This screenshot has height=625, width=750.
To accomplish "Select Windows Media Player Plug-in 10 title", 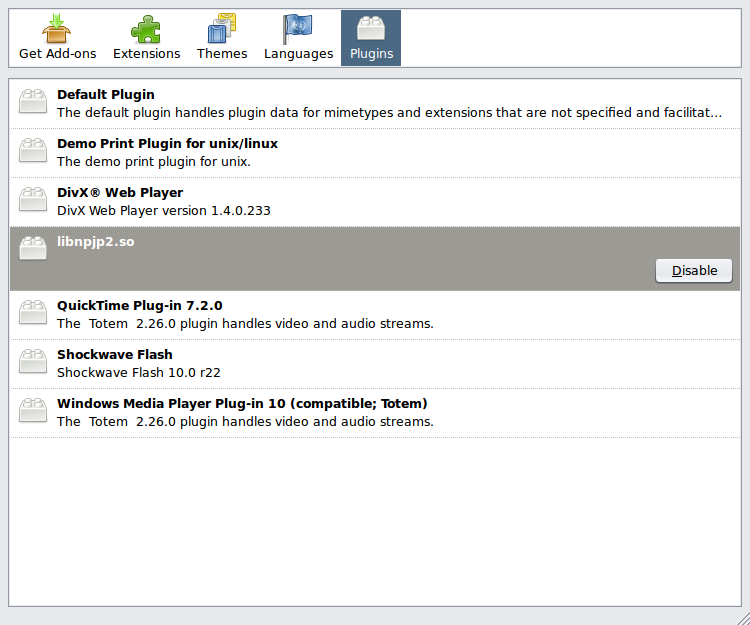I will pos(242,404).
